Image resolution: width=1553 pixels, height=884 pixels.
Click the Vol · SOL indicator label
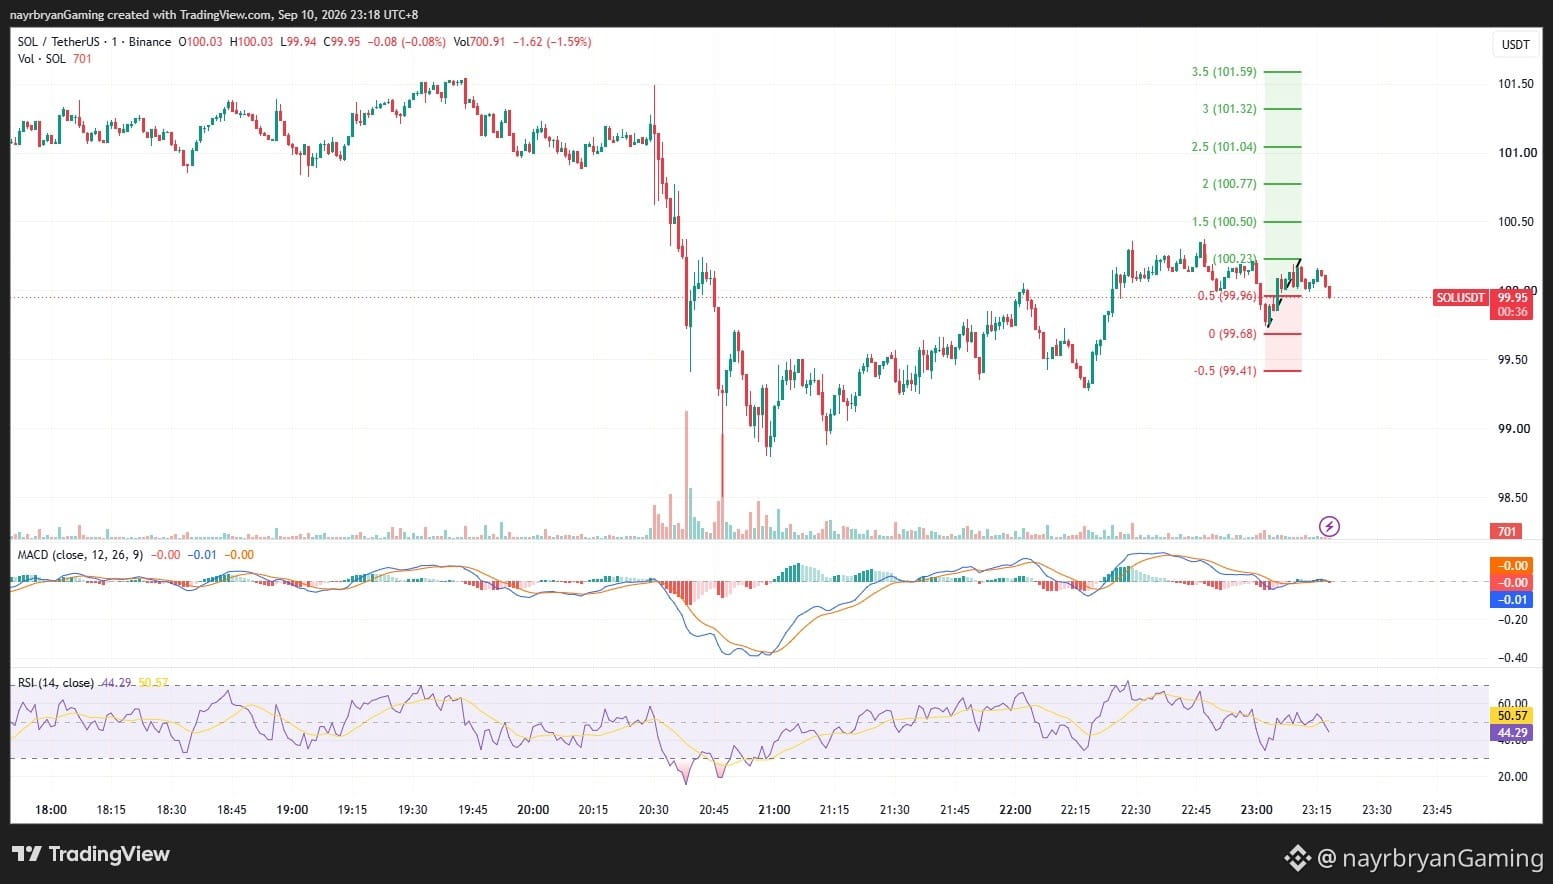[42, 59]
